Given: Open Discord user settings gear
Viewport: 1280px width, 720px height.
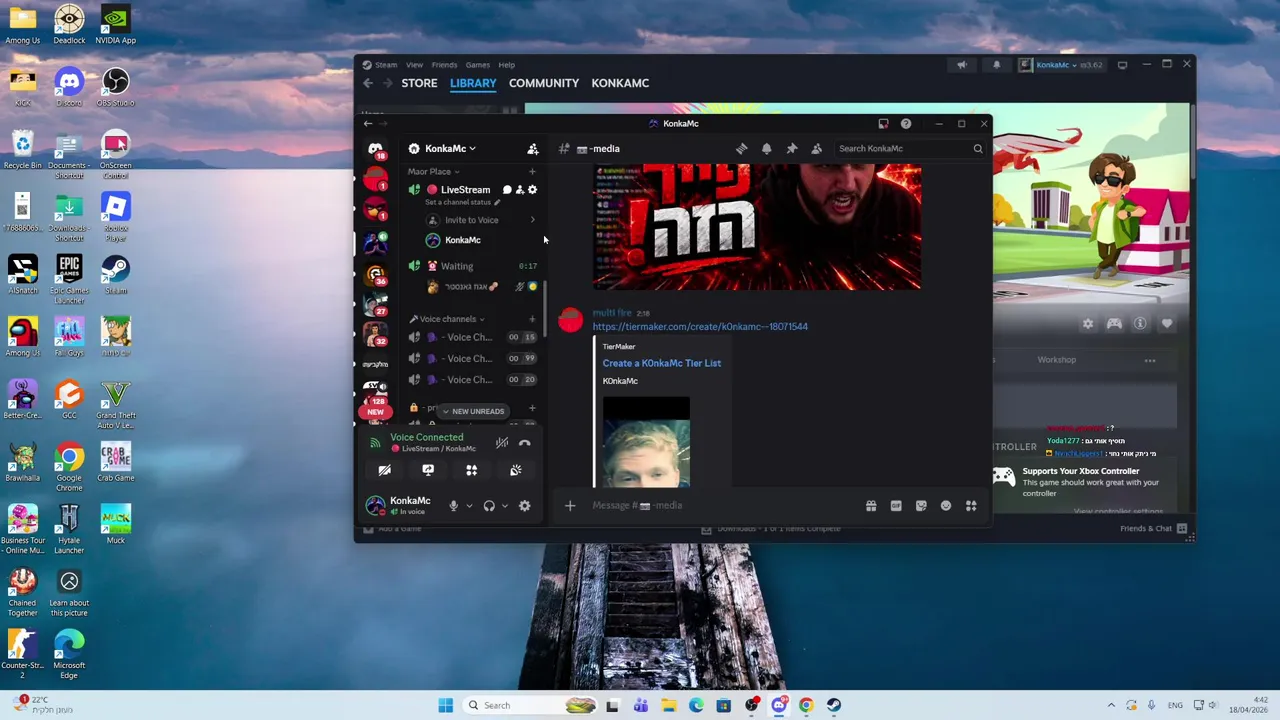Looking at the screenshot, I should point(524,506).
